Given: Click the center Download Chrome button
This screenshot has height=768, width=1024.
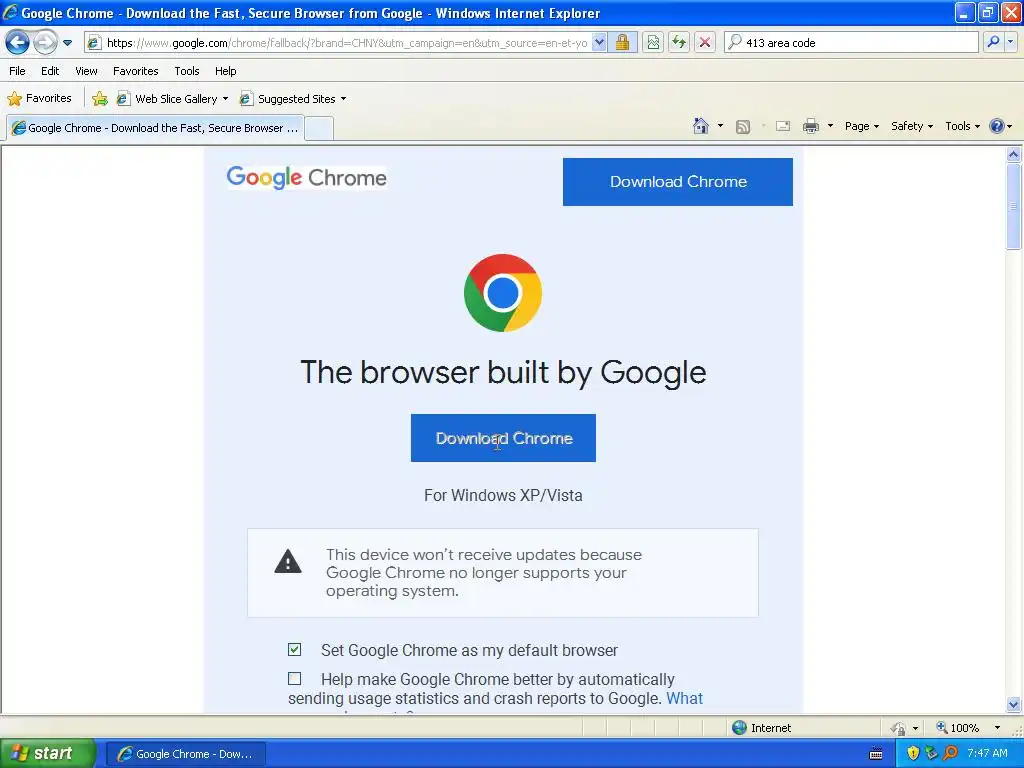Looking at the screenshot, I should (503, 438).
